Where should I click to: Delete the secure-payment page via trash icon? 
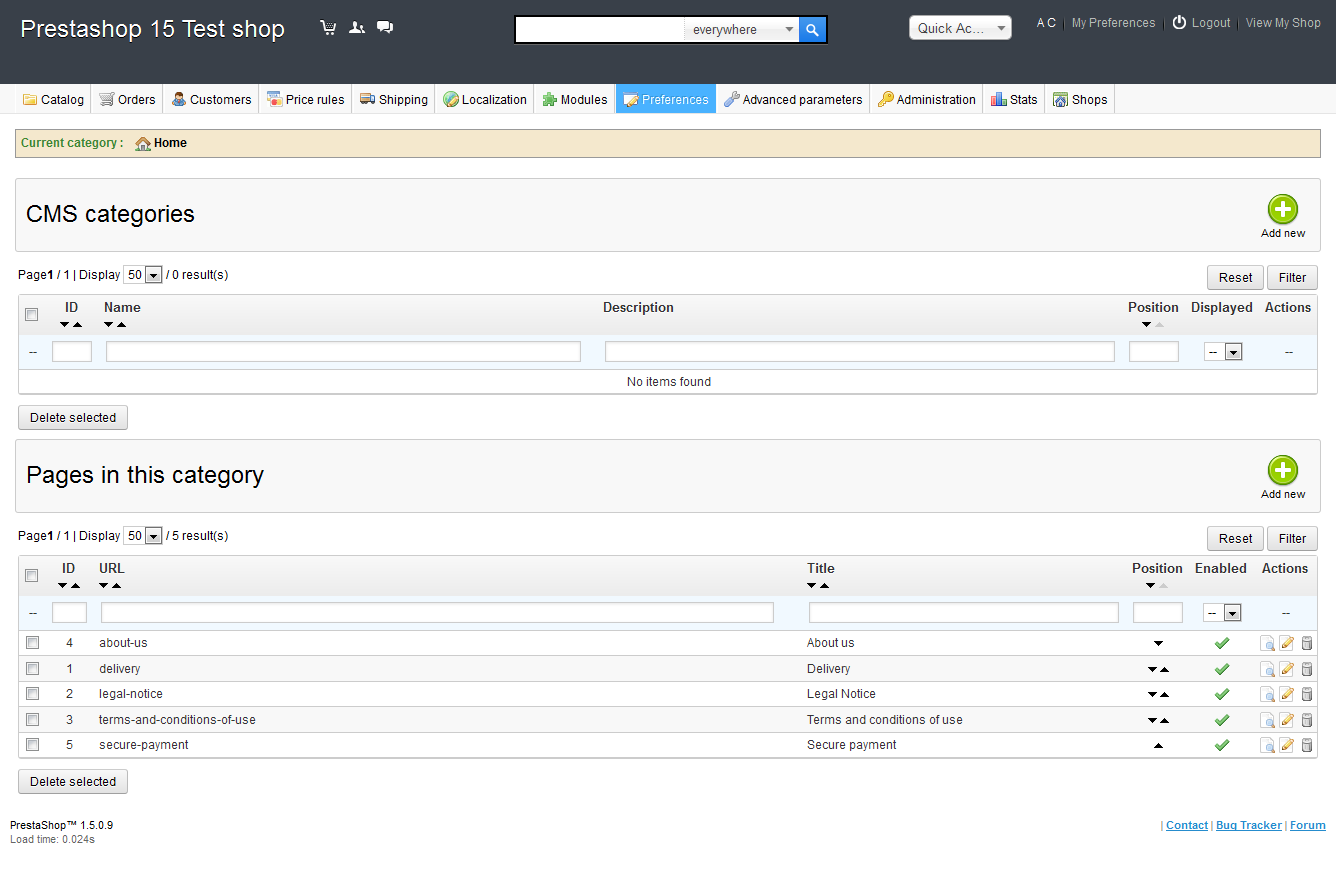[1306, 745]
